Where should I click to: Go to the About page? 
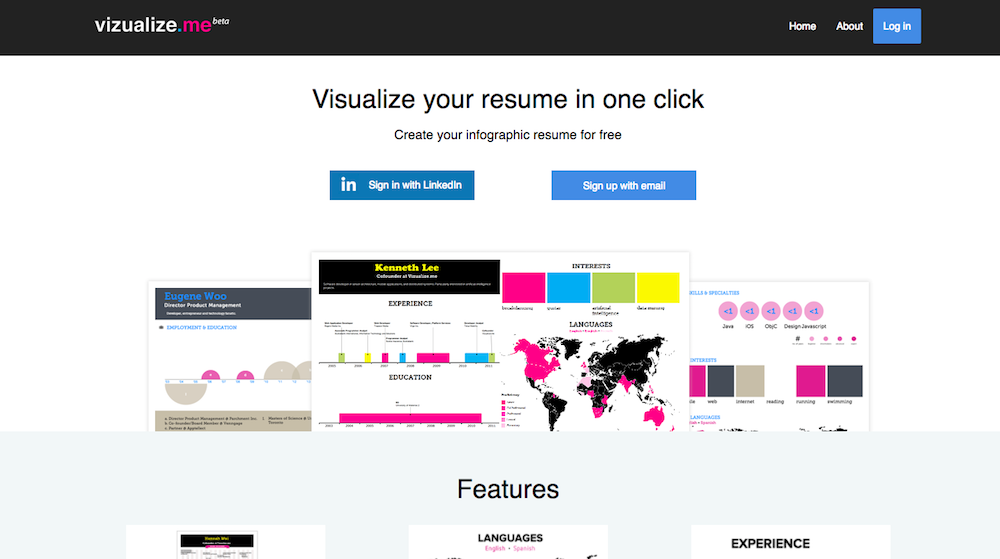pyautogui.click(x=849, y=26)
